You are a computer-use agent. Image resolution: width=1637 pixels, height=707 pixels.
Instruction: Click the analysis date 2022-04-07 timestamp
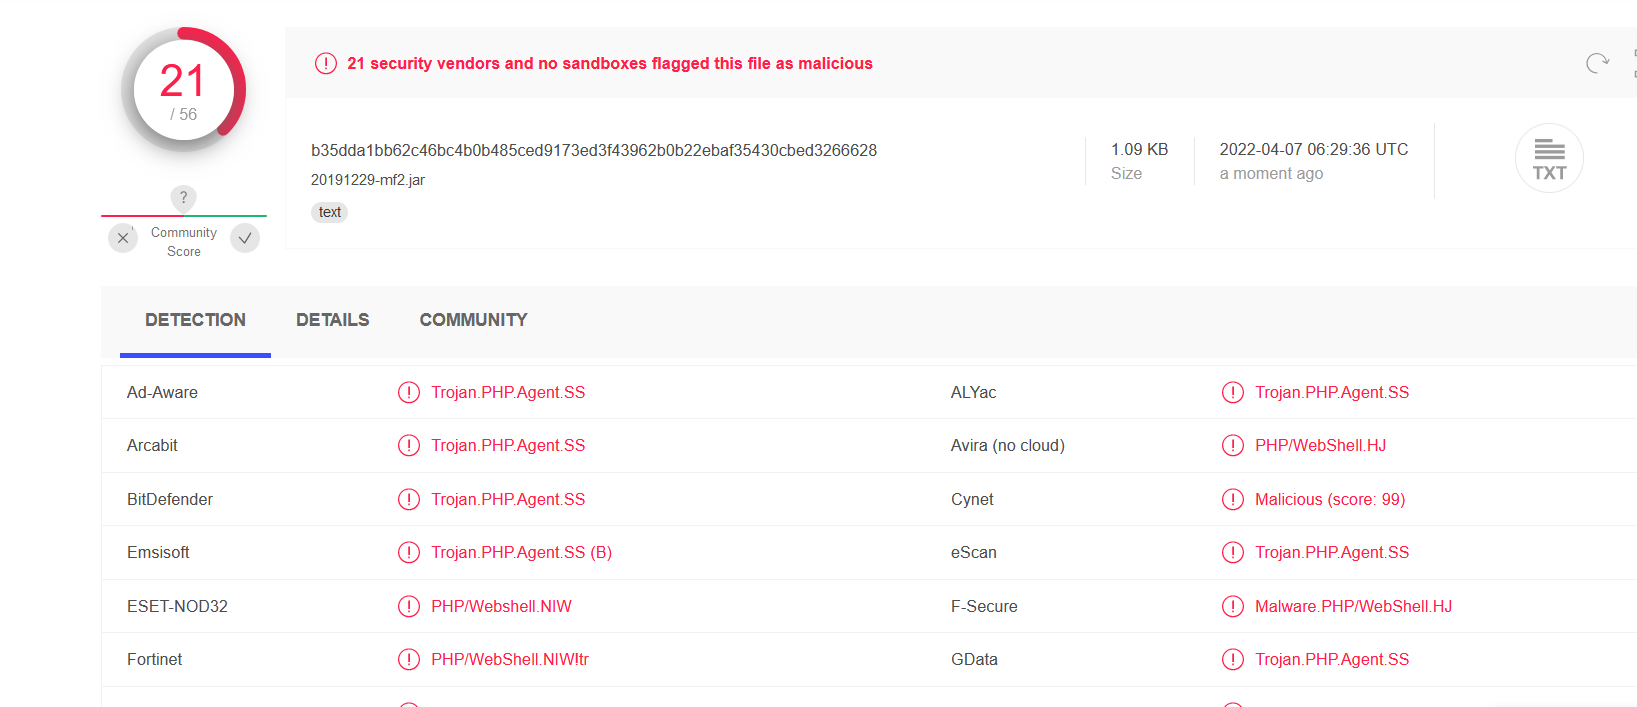click(1313, 149)
